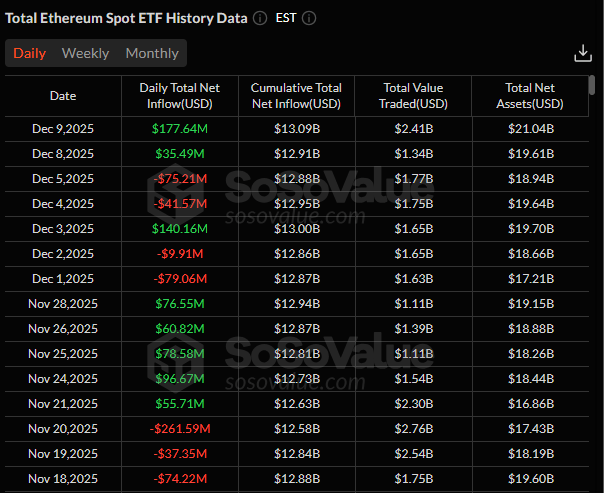Viewport: 604px width, 493px height.
Task: Click the info icon beside the ETF History title
Action: tap(260, 18)
